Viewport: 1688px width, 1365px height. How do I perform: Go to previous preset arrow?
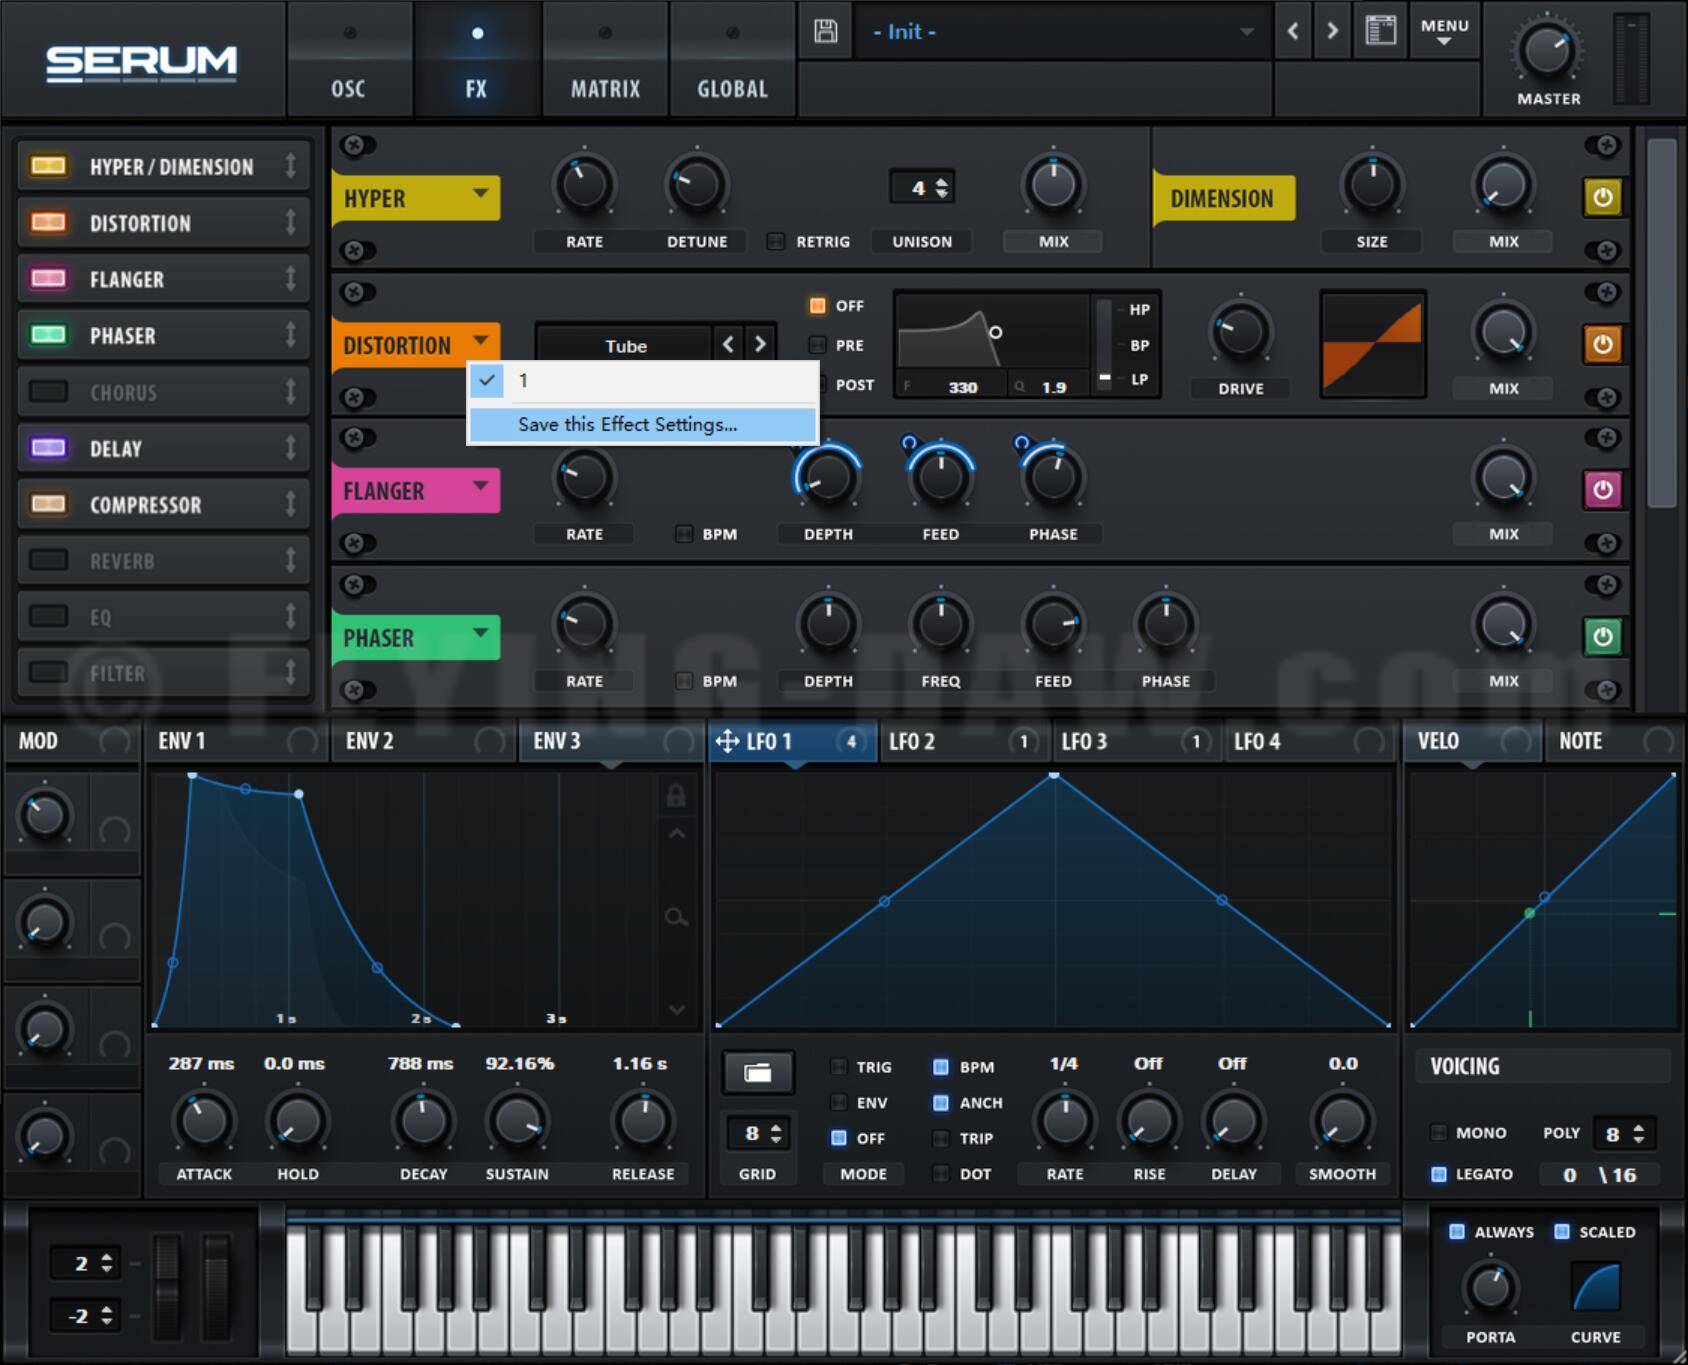pos(1293,31)
